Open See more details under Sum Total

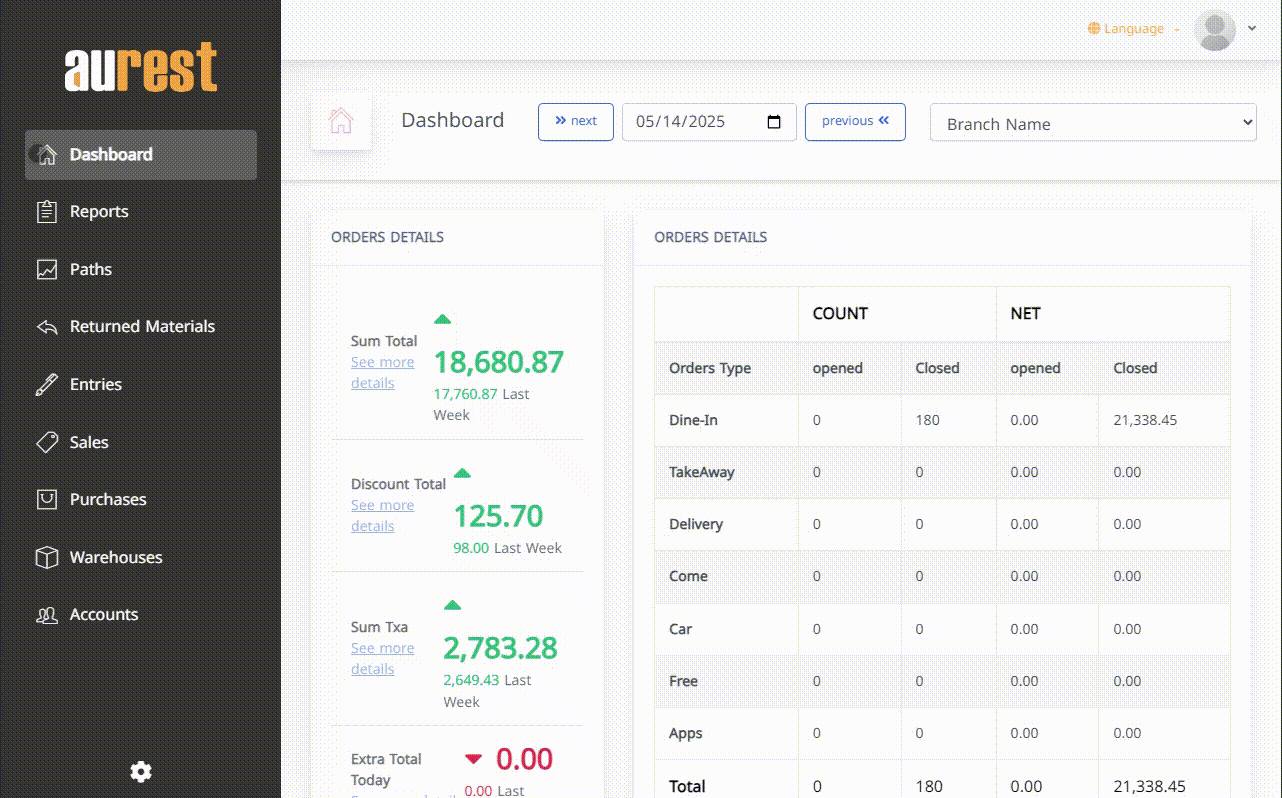pos(382,372)
